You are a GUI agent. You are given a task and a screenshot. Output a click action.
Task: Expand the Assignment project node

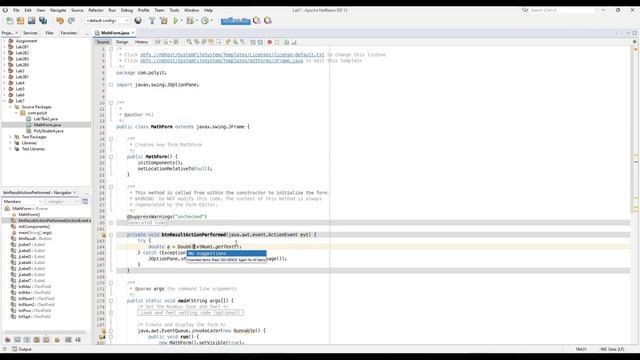click(4, 41)
